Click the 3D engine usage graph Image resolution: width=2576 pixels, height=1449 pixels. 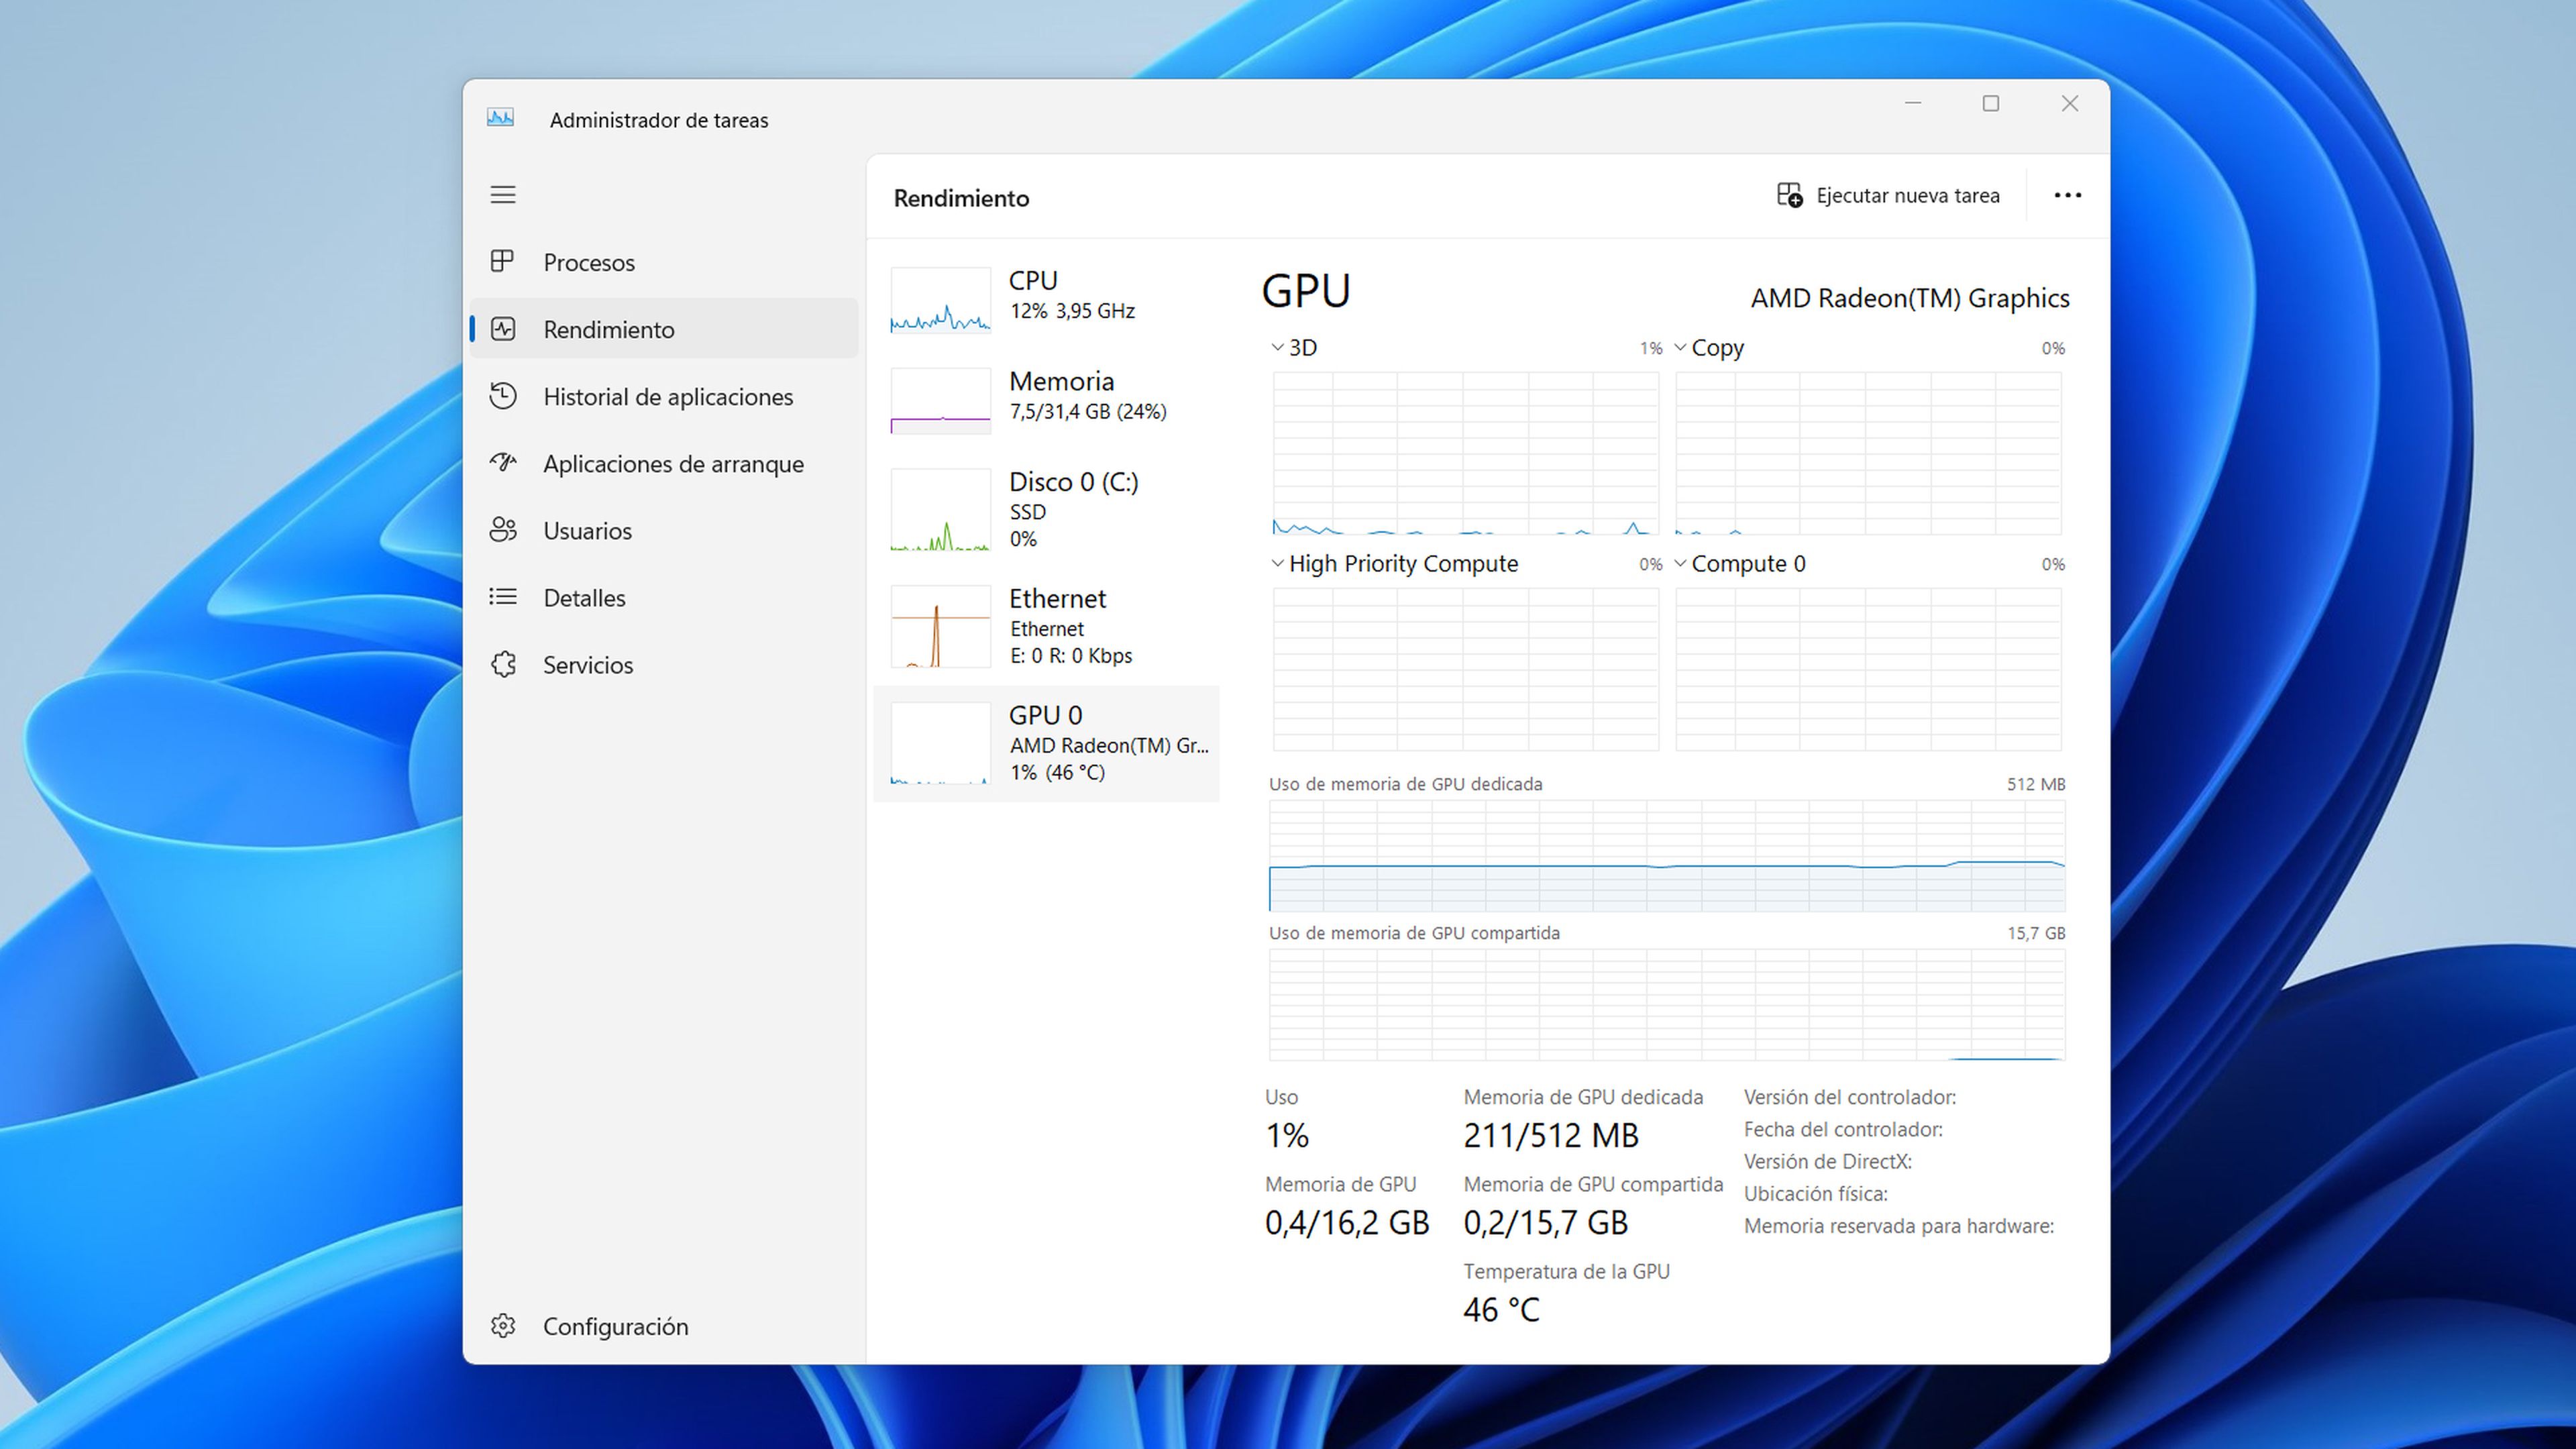(x=1465, y=453)
